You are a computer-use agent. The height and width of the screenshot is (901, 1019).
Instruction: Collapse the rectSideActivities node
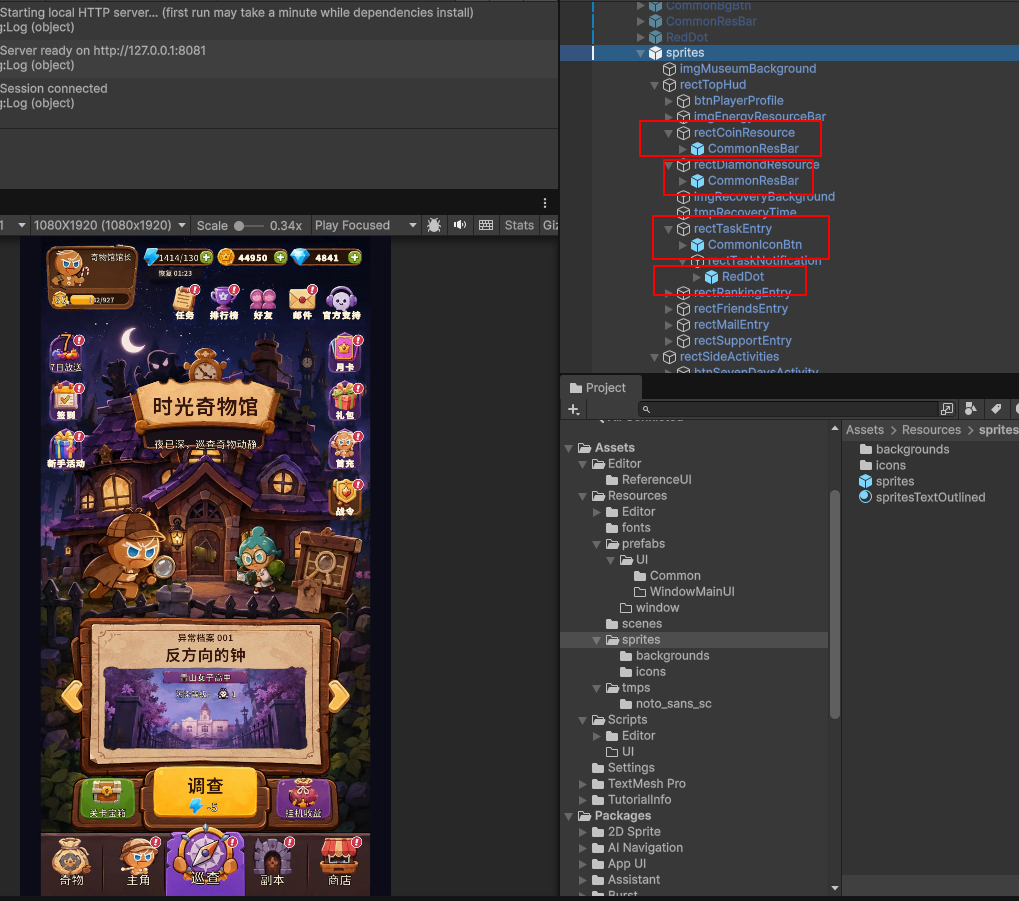pyautogui.click(x=654, y=357)
